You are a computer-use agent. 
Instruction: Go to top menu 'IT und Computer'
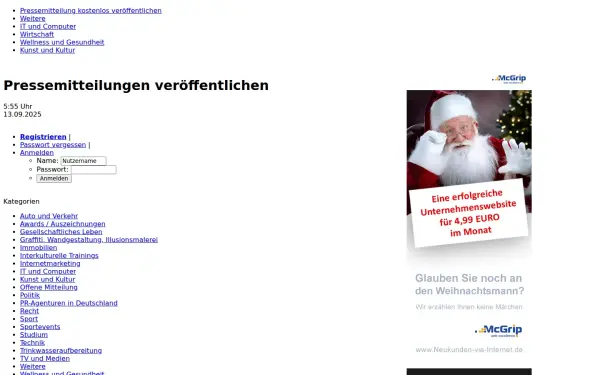point(48,26)
